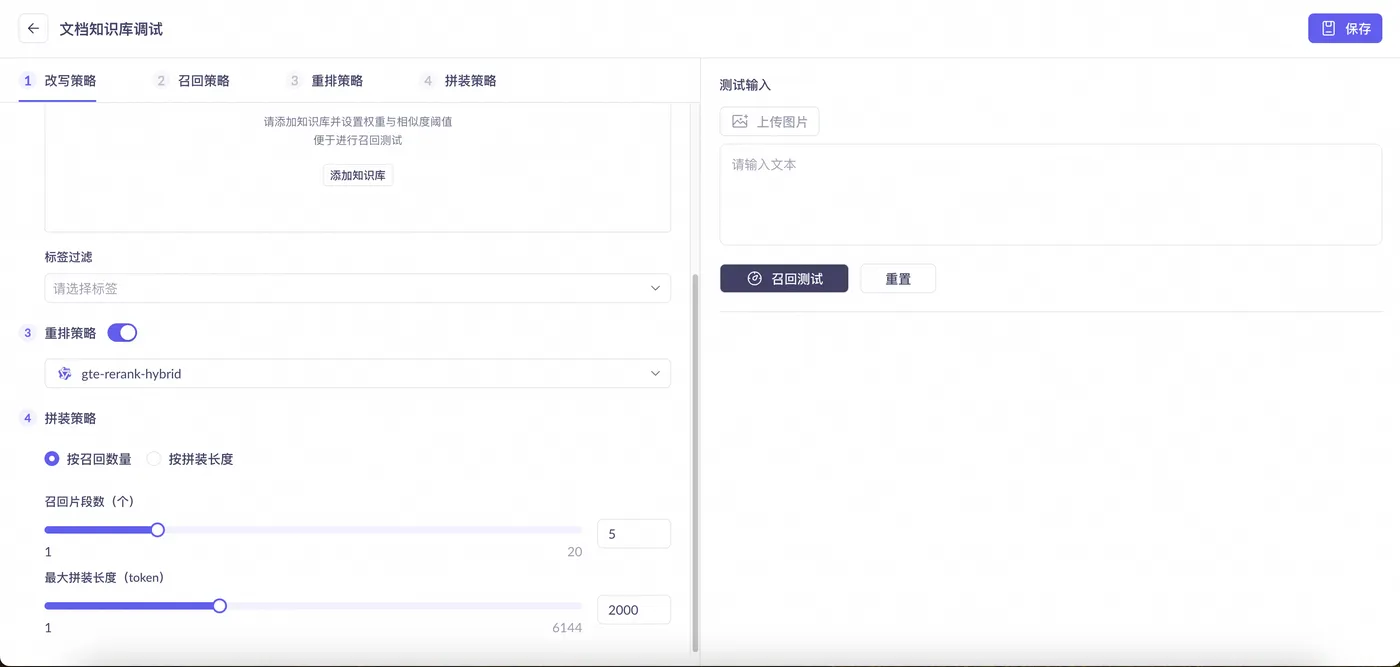Click the '最大拼装长度（token）' label
The width and height of the screenshot is (1400, 667).
coord(104,577)
